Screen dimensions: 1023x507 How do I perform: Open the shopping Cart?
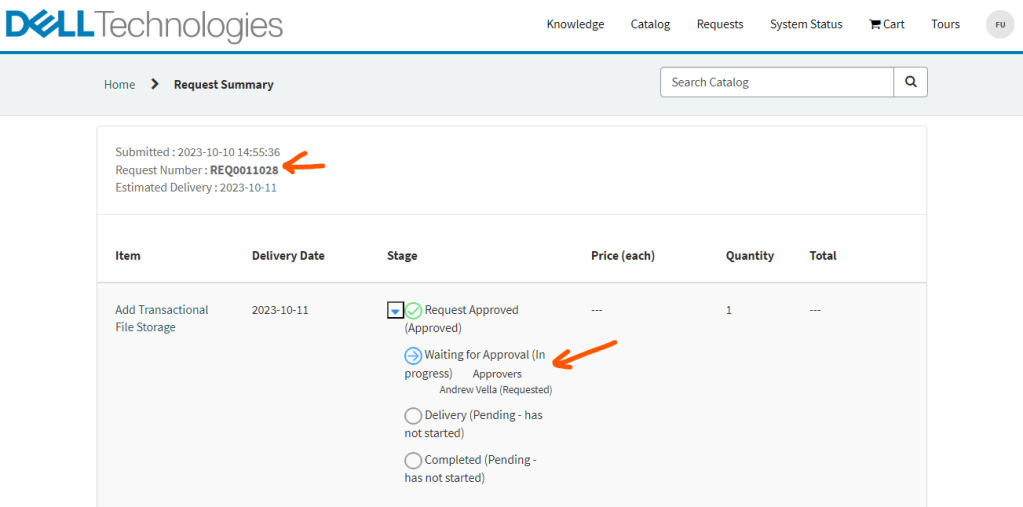(887, 24)
